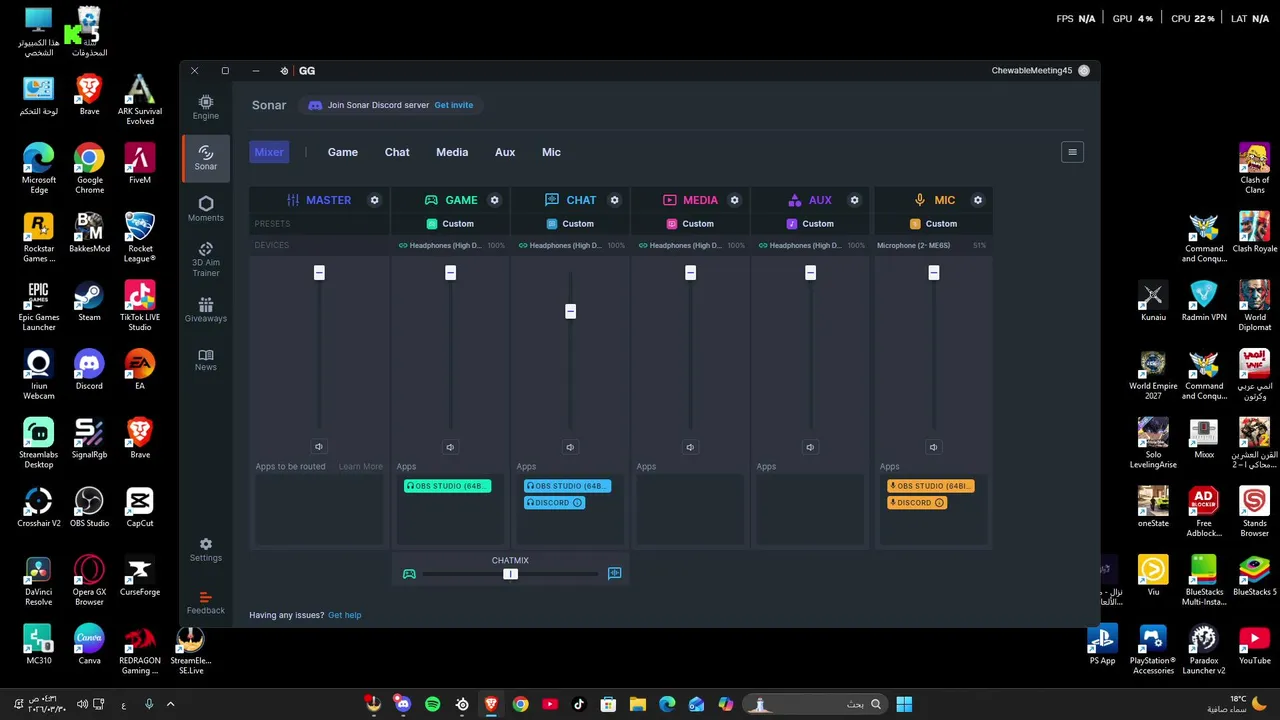Open MEDIA channel settings gear

(734, 200)
